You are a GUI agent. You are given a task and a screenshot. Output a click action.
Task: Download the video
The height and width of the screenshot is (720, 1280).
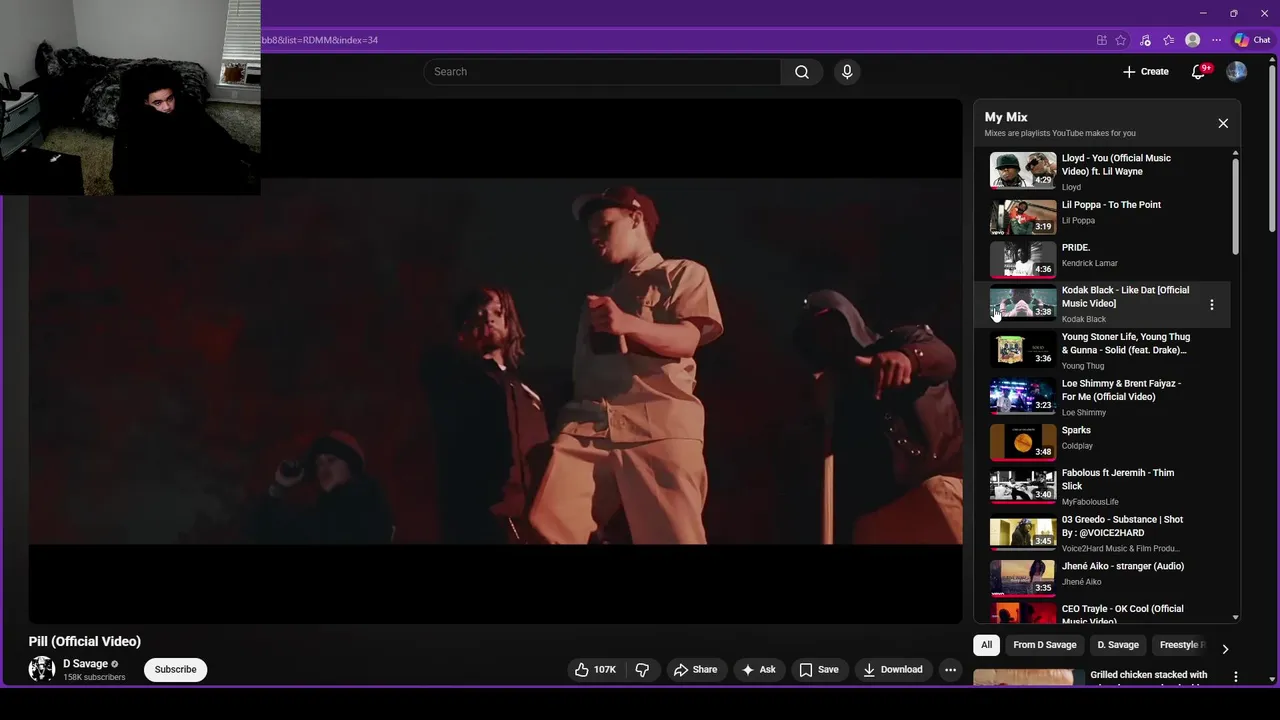[893, 670]
